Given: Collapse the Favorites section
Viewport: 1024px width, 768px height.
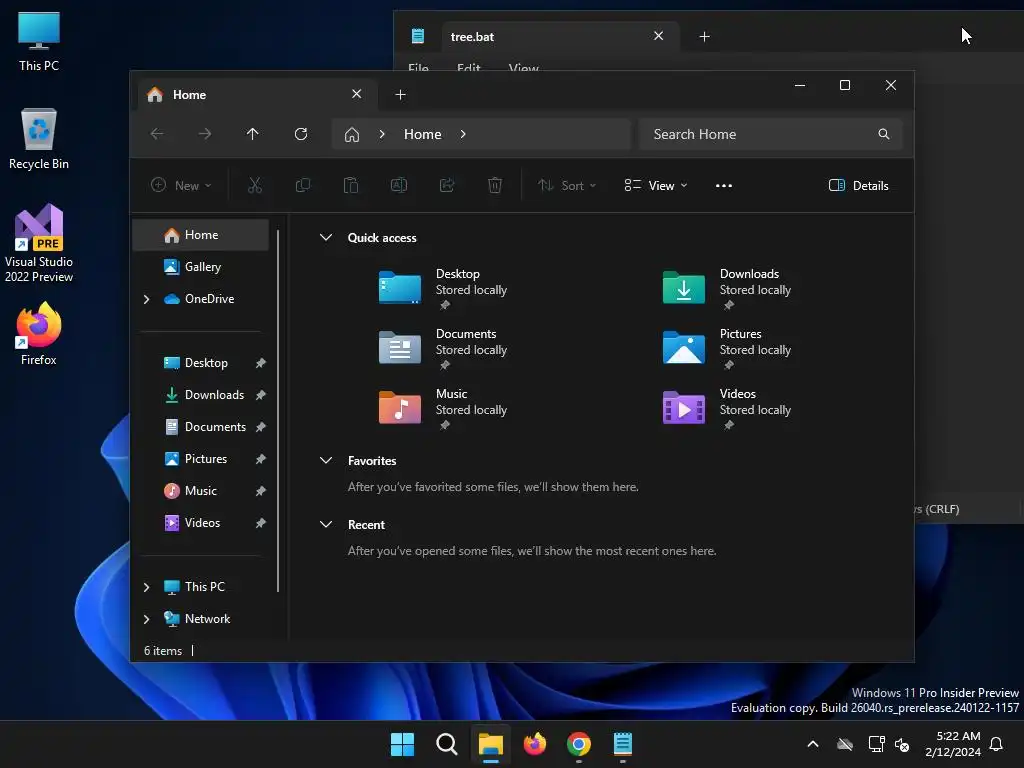Looking at the screenshot, I should 326,460.
